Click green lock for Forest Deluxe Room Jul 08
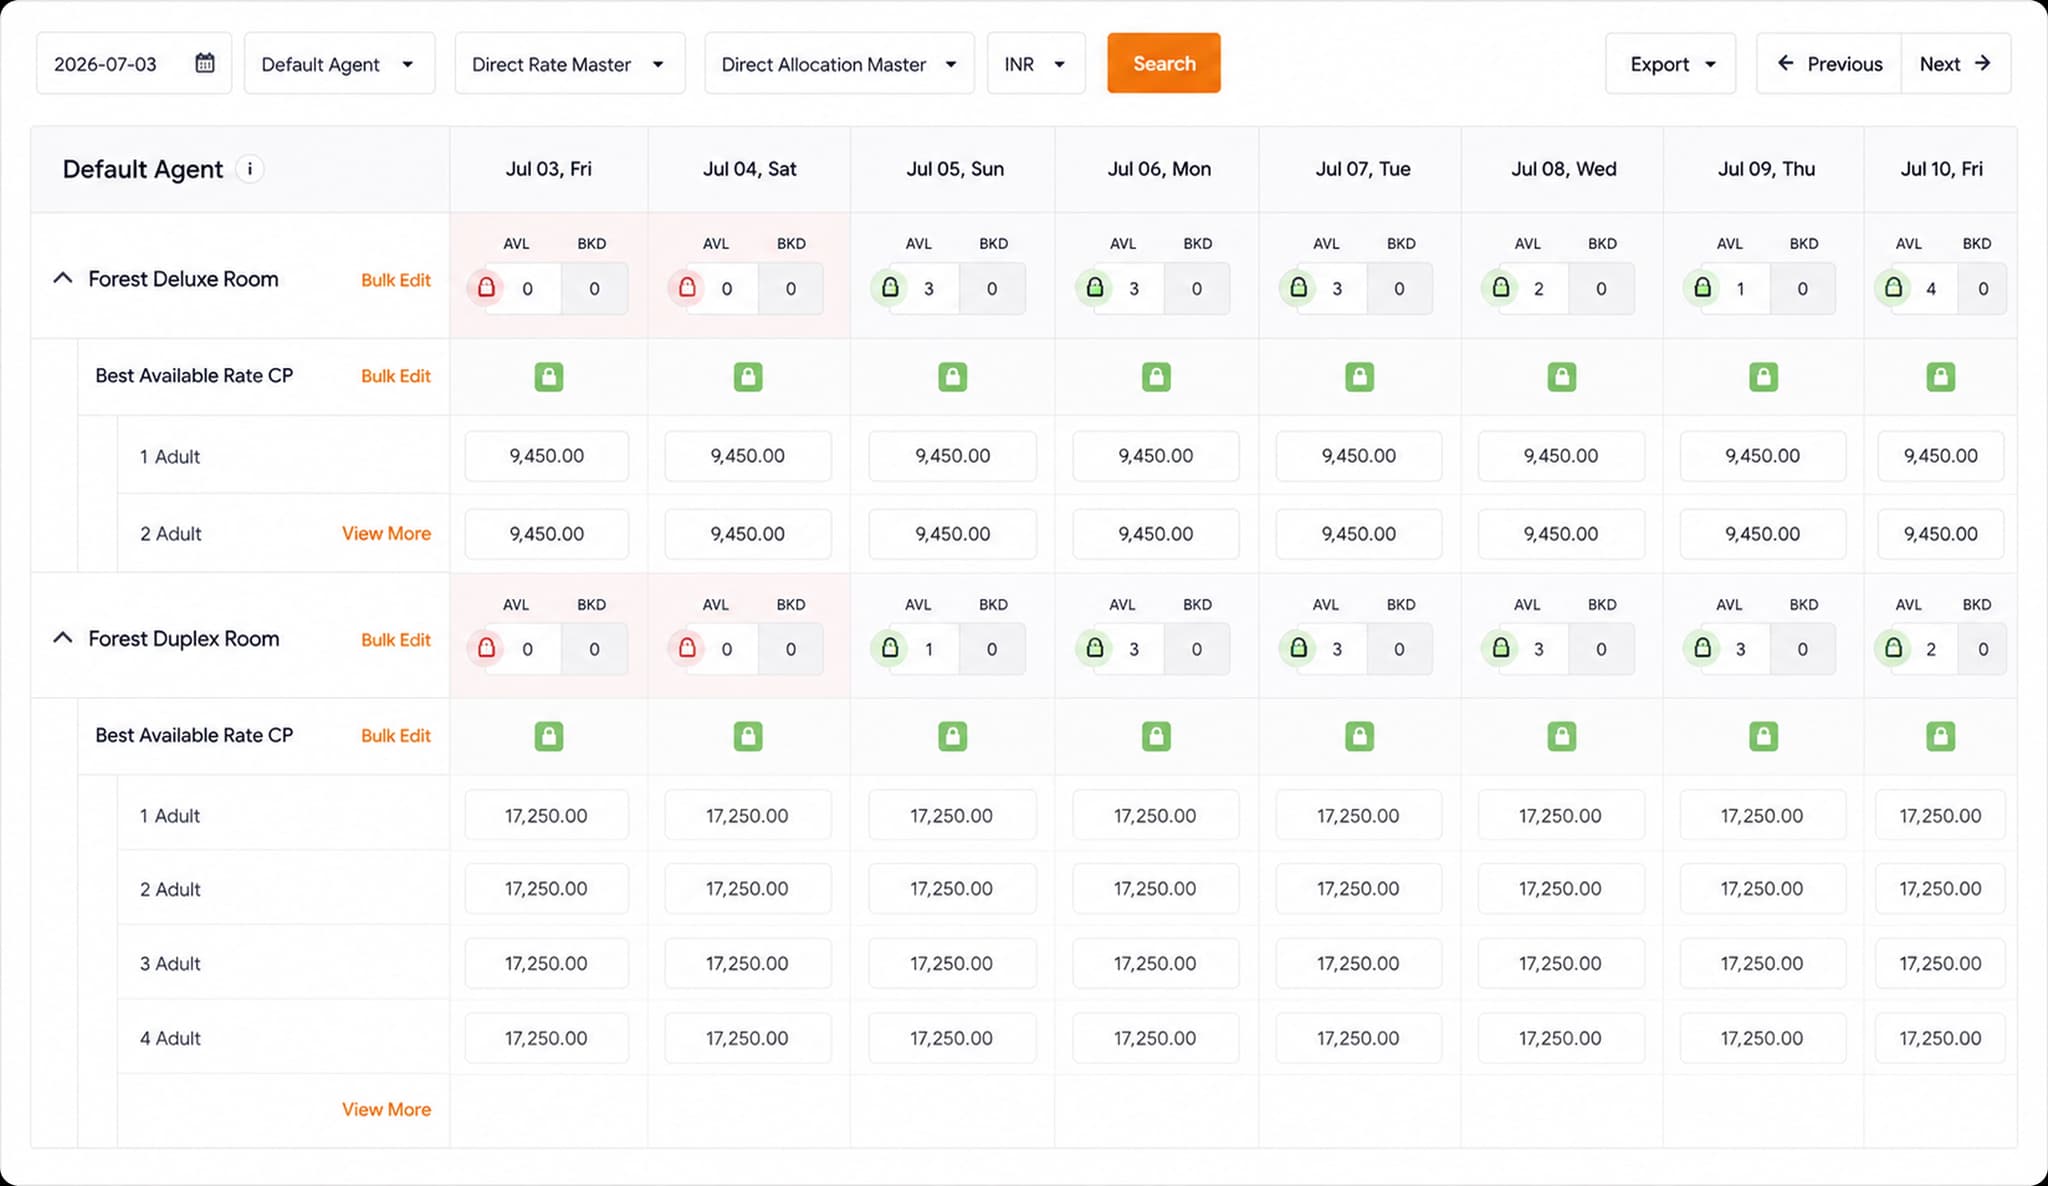This screenshot has width=2048, height=1186. [1500, 288]
